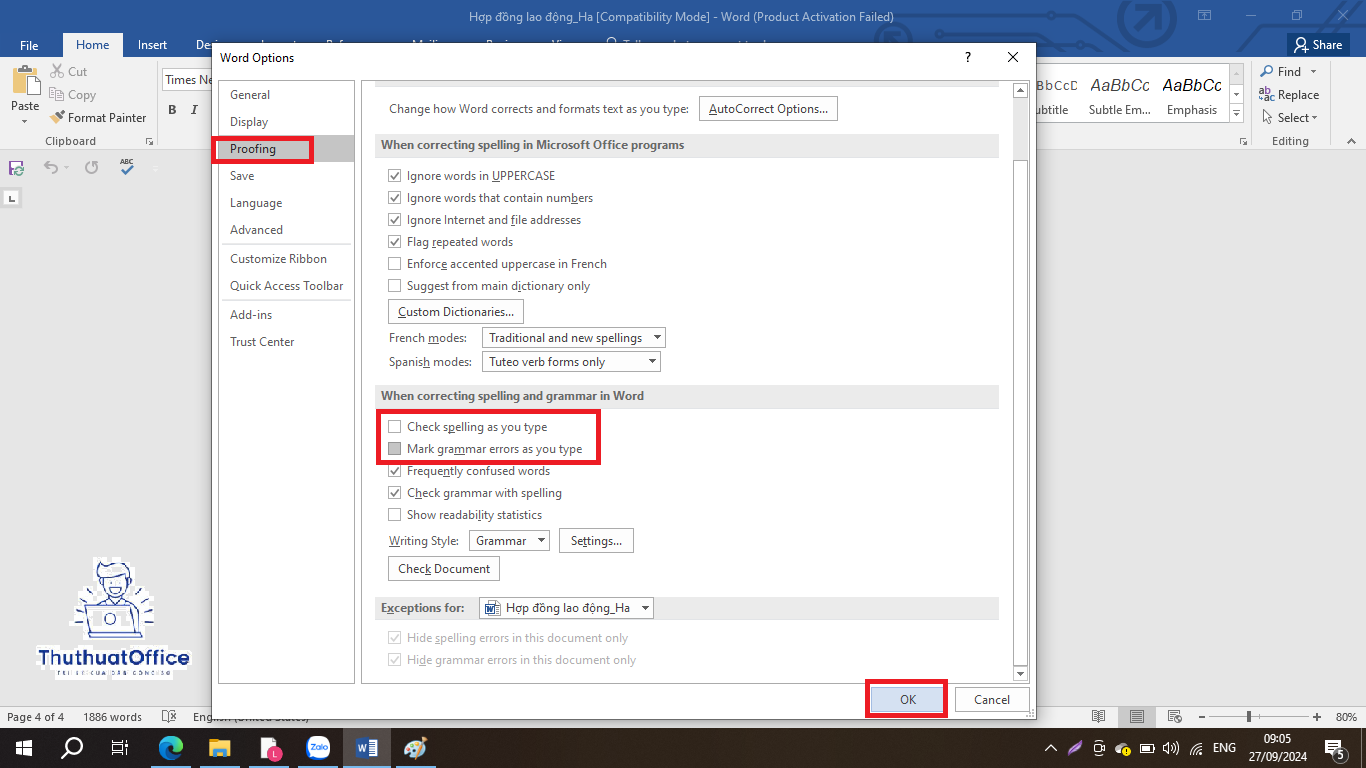Select the Format Painter brush

(57, 117)
